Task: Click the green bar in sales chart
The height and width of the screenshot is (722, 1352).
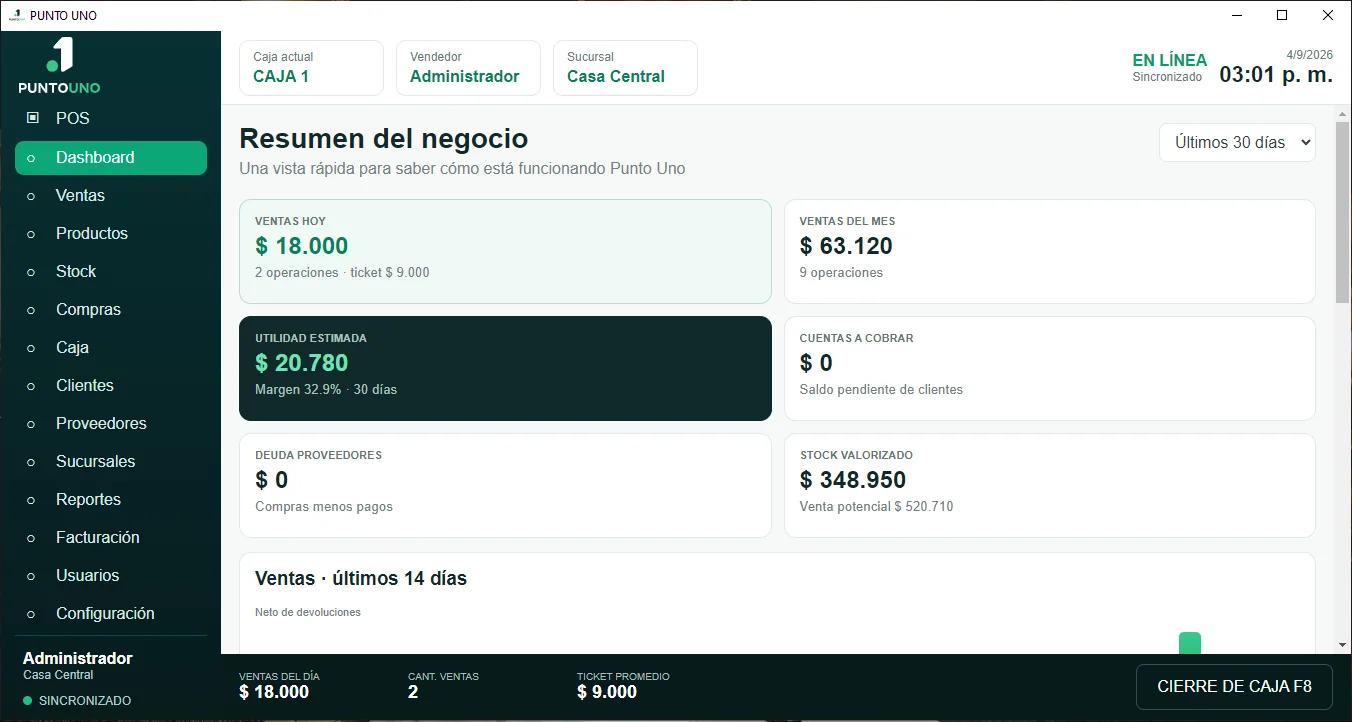Action: point(1189,643)
